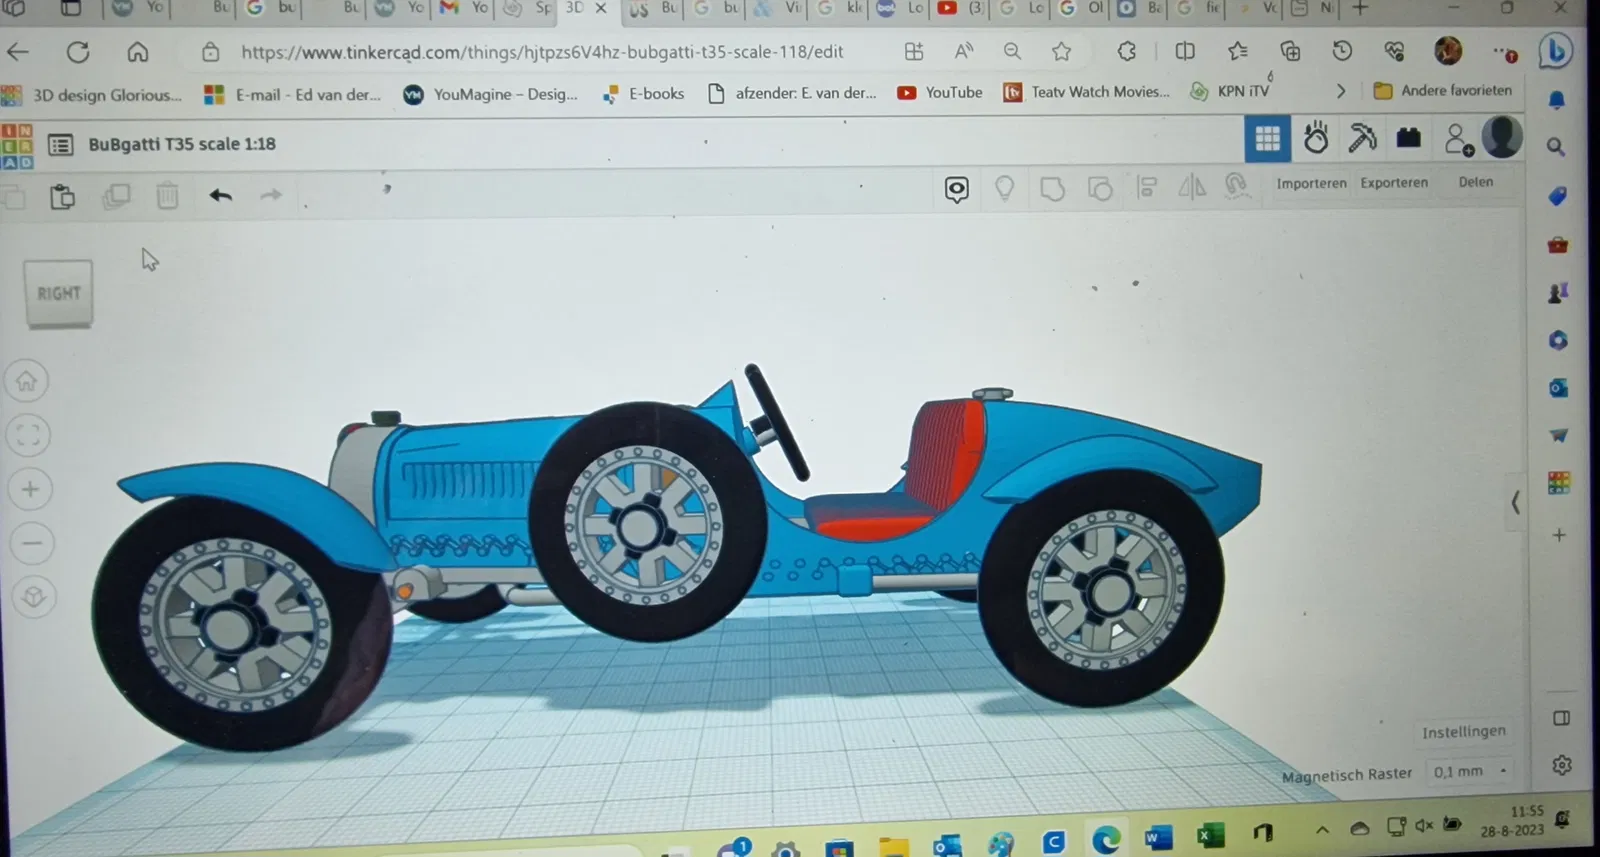
Task: Redo the undone action
Action: [271, 195]
